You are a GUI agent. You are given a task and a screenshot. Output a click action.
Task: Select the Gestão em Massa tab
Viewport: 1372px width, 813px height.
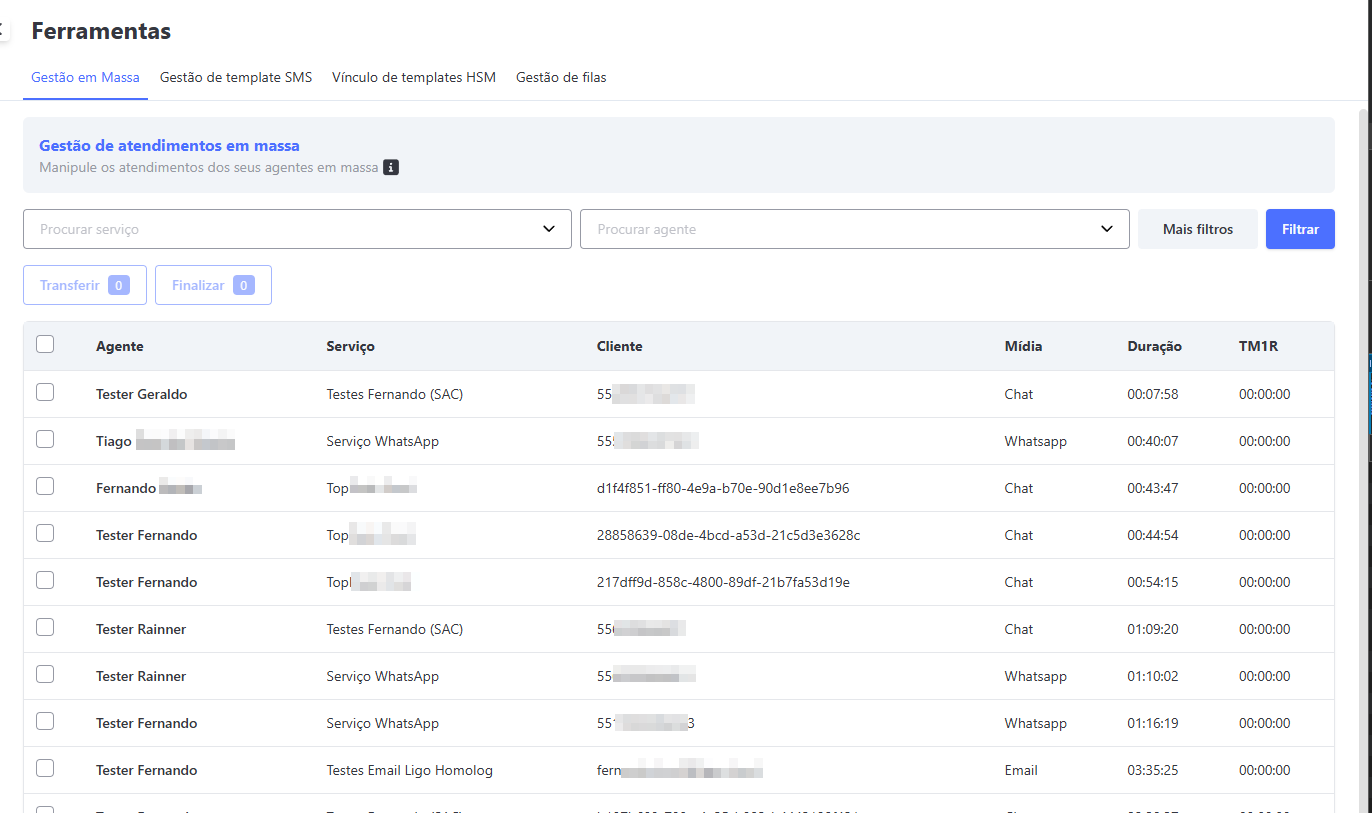85,78
